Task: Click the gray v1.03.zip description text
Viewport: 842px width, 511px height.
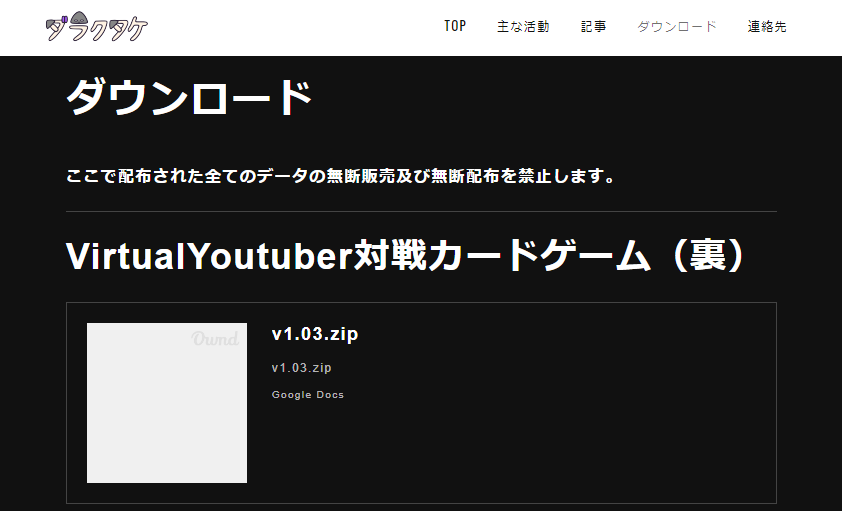Action: pos(302,368)
